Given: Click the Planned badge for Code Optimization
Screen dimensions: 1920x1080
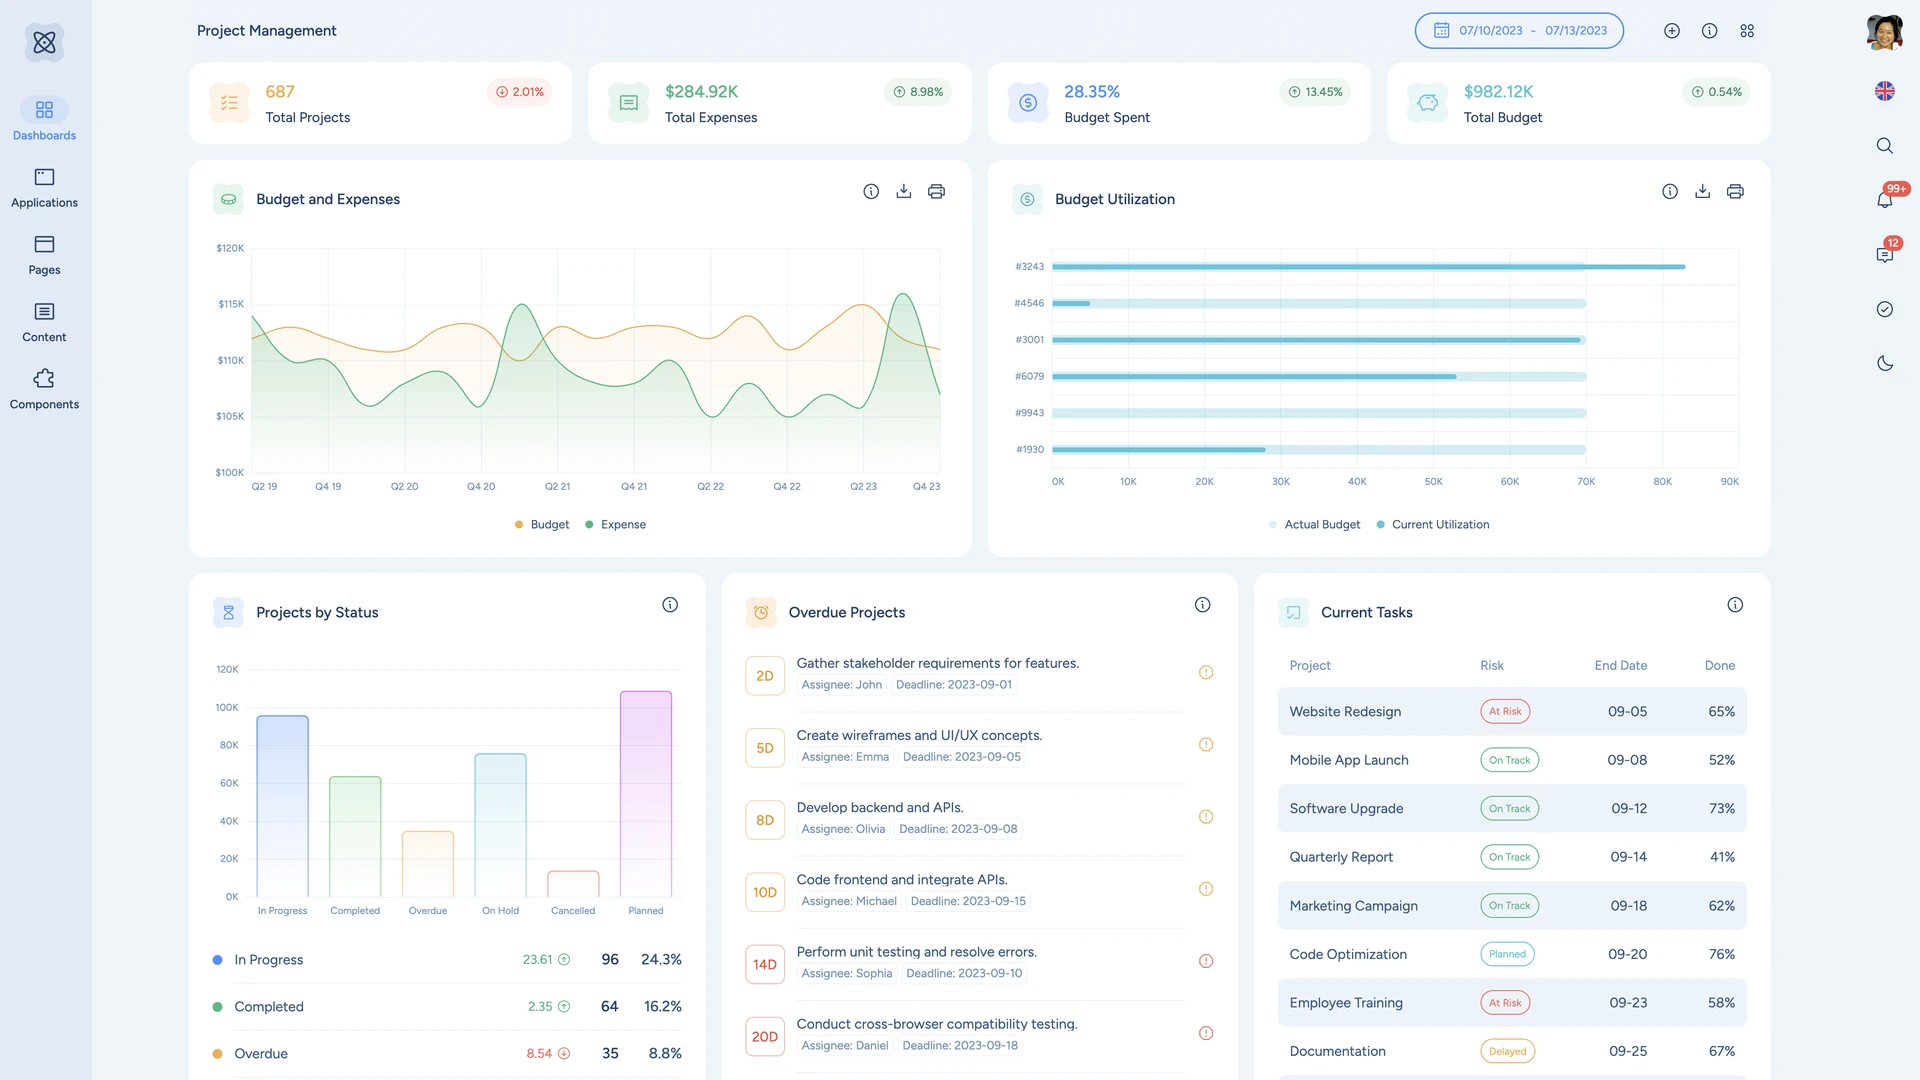Looking at the screenshot, I should click(1507, 955).
